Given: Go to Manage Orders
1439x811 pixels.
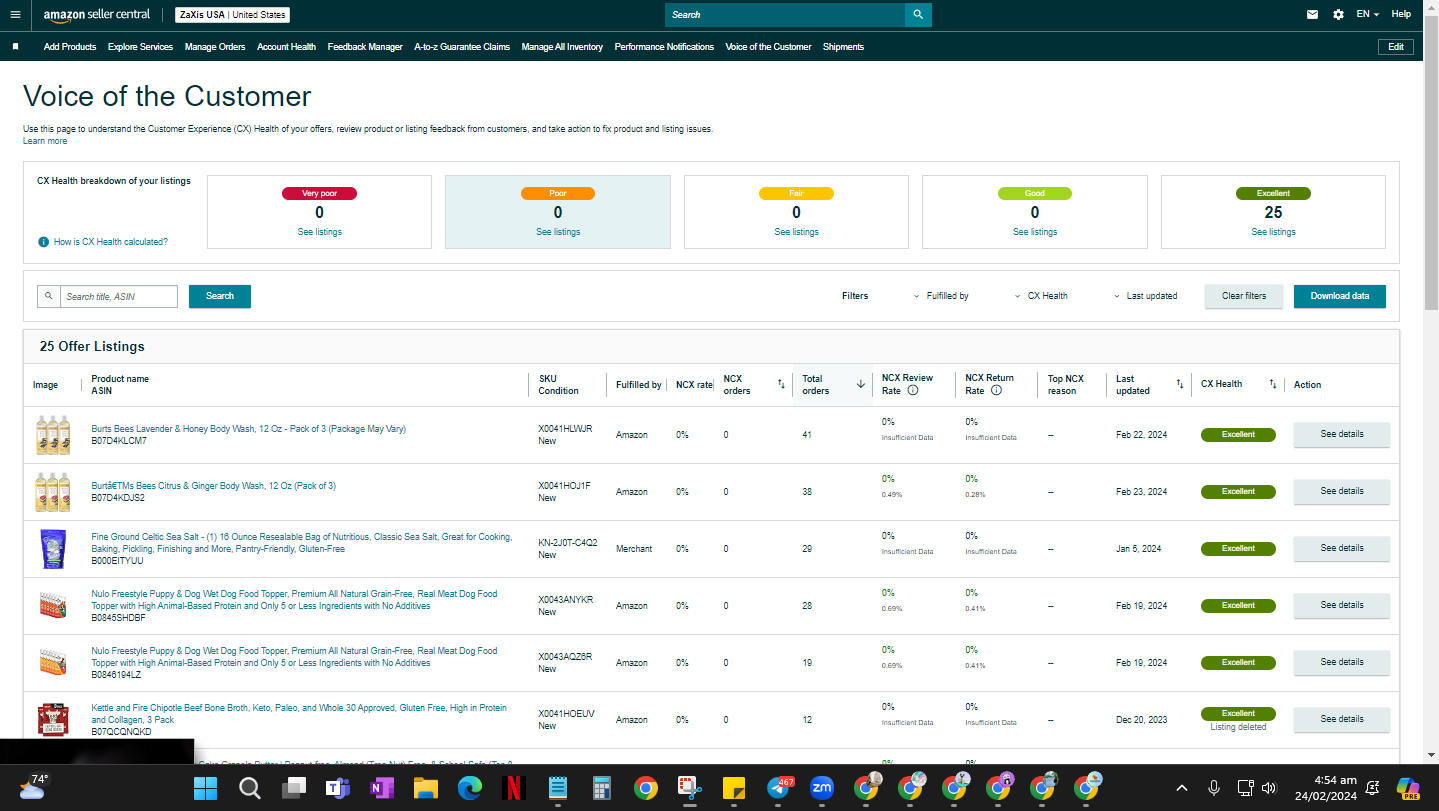Looking at the screenshot, I should click(215, 47).
